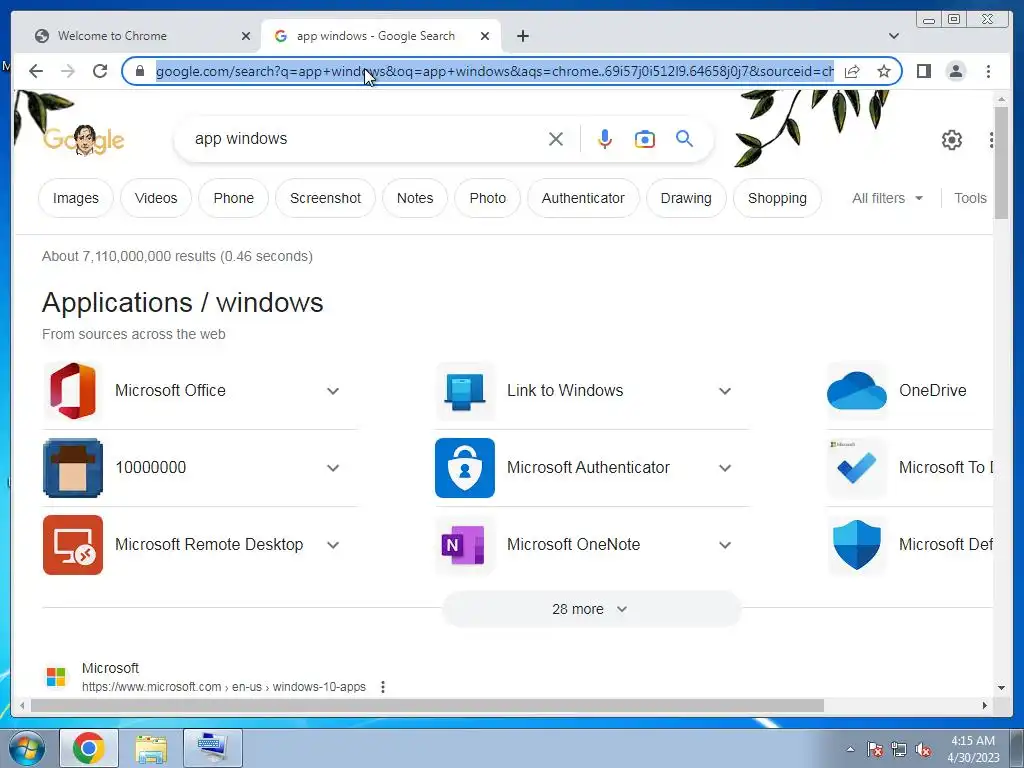Select the Drawing filter chip
The image size is (1024, 768).
tap(686, 199)
